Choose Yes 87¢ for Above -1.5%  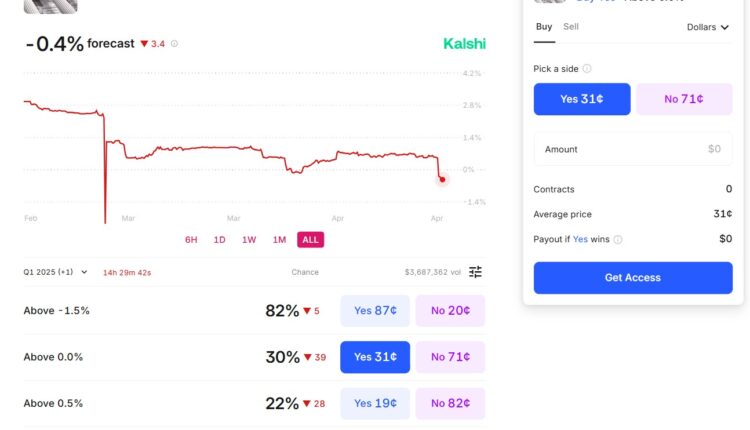(x=375, y=311)
